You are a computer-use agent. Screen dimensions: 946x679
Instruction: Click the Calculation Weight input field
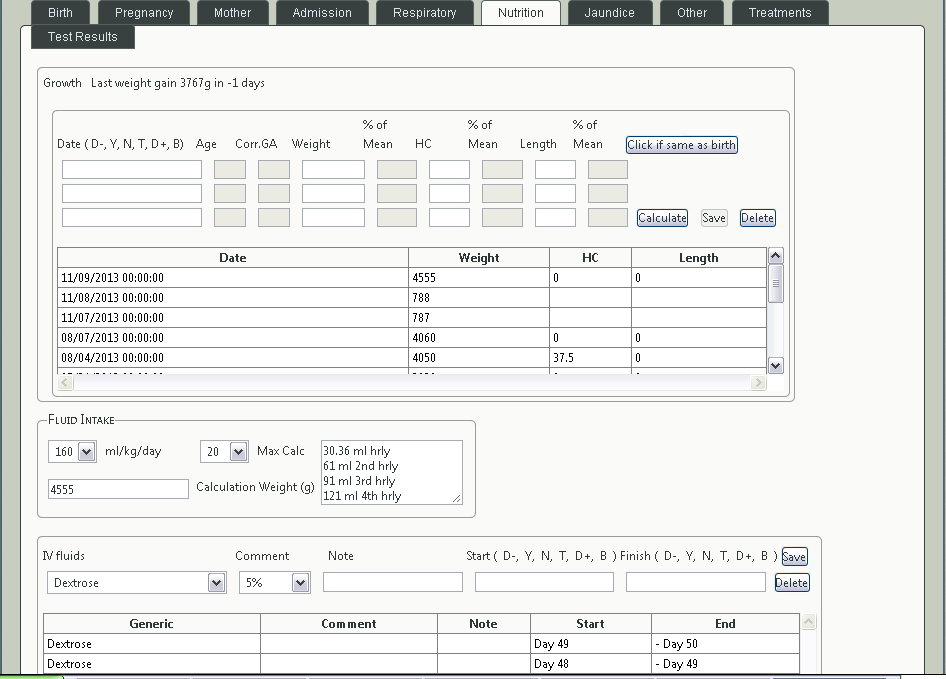118,489
